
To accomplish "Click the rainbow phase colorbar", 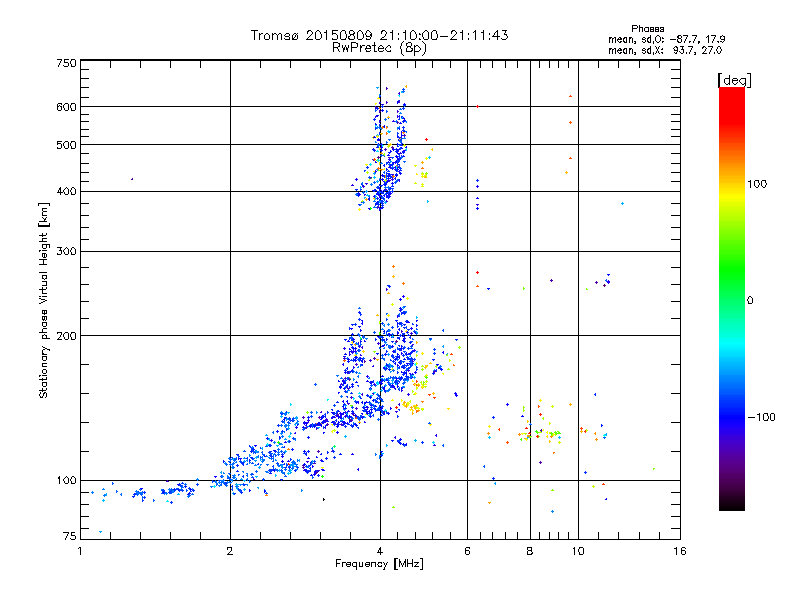I will [x=732, y=298].
